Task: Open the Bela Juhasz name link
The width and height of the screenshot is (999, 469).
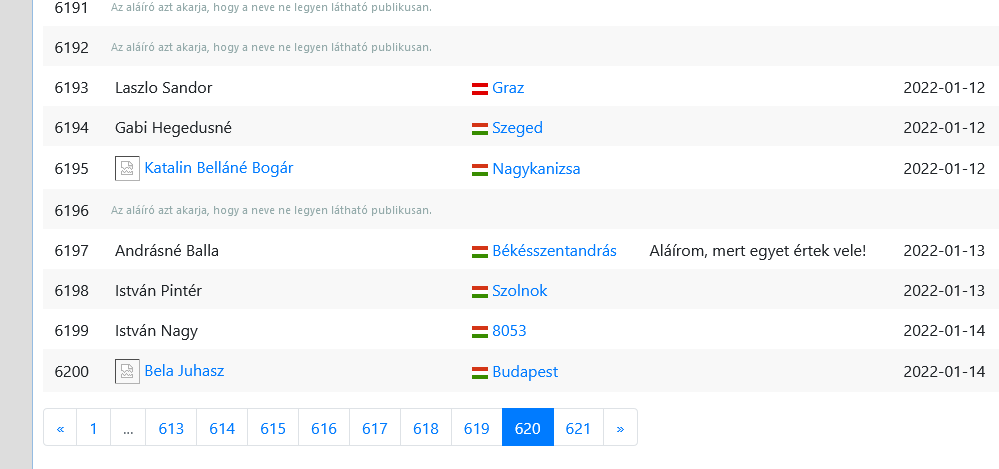Action: click(184, 370)
